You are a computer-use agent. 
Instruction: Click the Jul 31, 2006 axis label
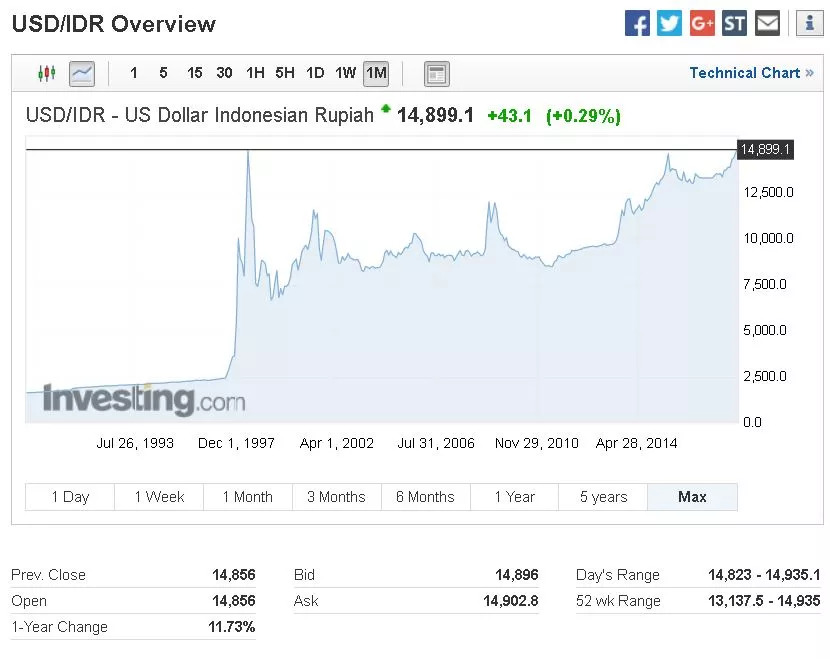436,443
